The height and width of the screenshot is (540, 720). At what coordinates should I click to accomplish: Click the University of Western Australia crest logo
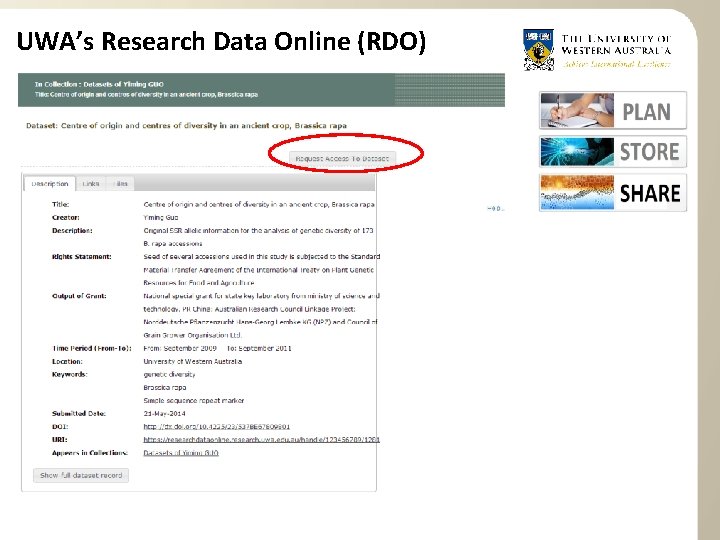(x=539, y=50)
